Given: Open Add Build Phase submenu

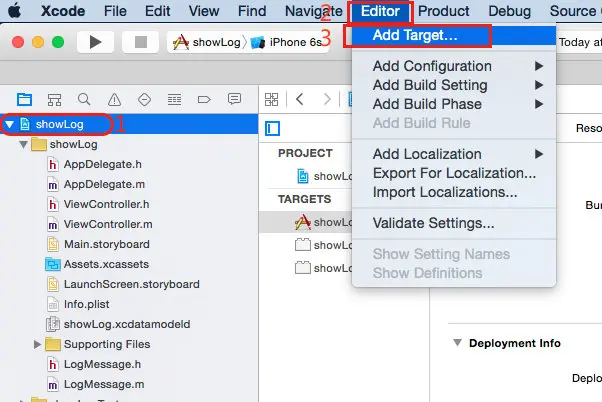Looking at the screenshot, I should [x=454, y=104].
